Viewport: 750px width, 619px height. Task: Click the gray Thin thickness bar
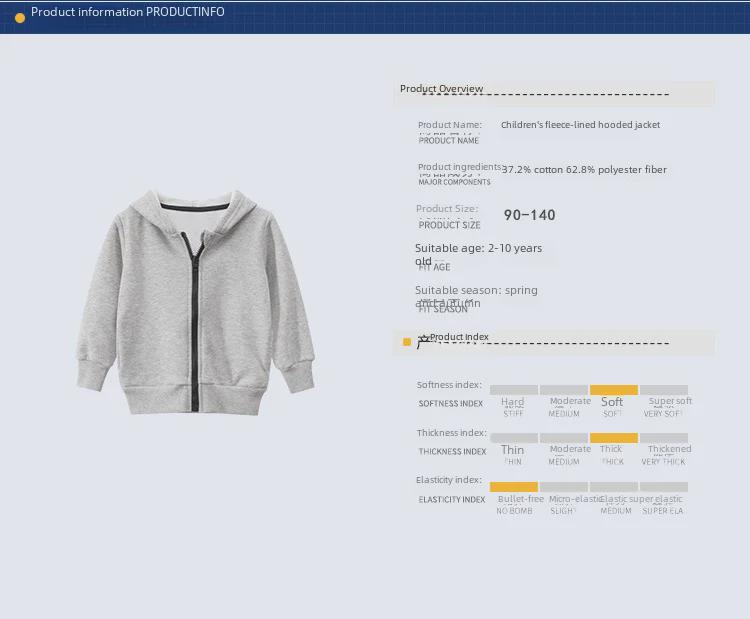(514, 438)
